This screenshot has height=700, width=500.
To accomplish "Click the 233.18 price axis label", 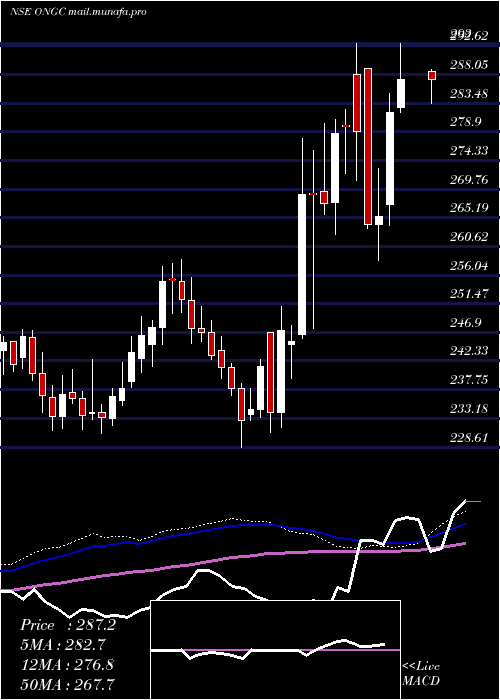I will 469,408.
